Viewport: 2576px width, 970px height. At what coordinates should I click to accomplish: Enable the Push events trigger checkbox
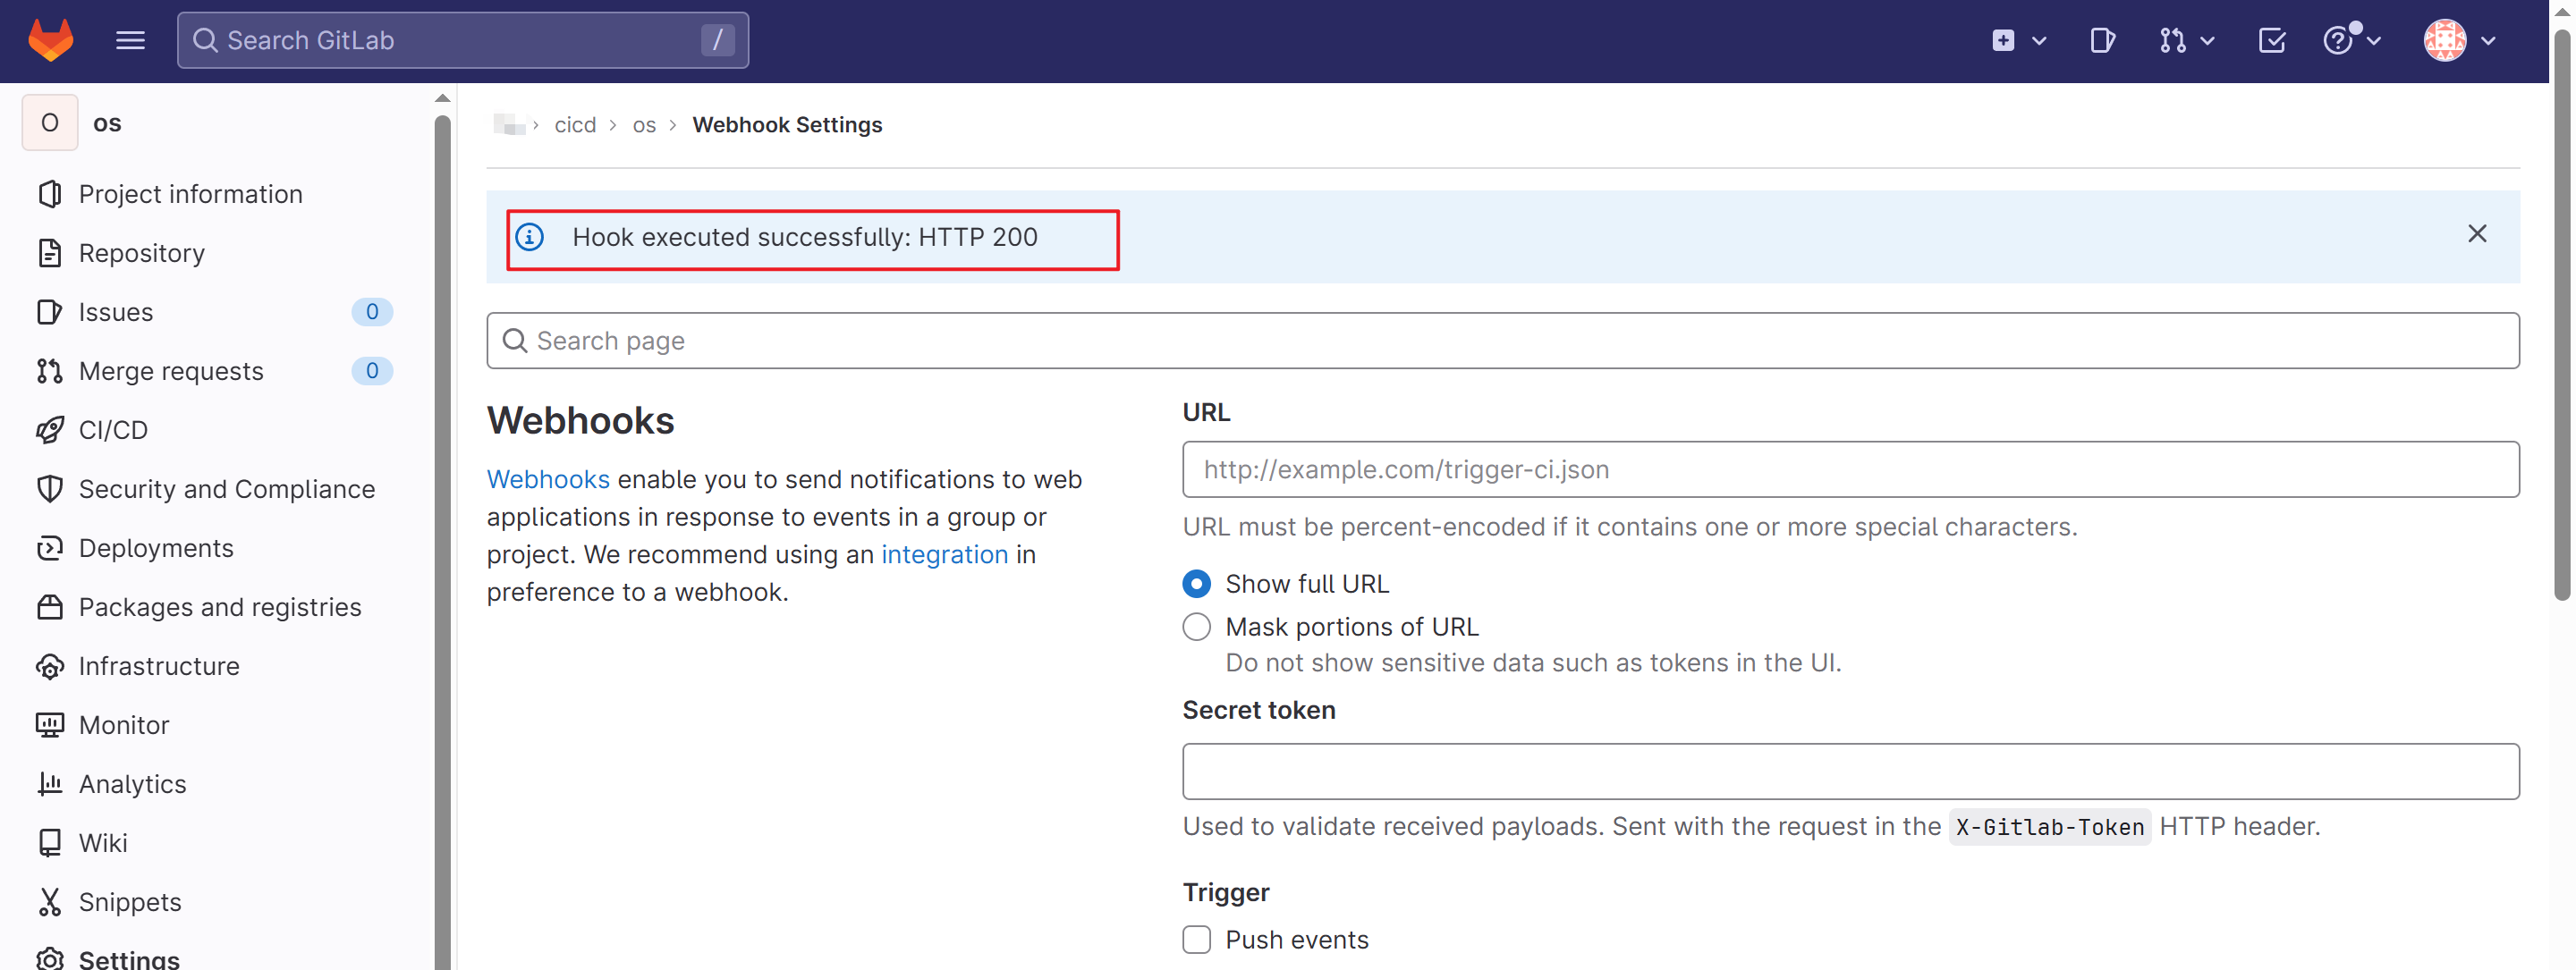click(x=1196, y=940)
